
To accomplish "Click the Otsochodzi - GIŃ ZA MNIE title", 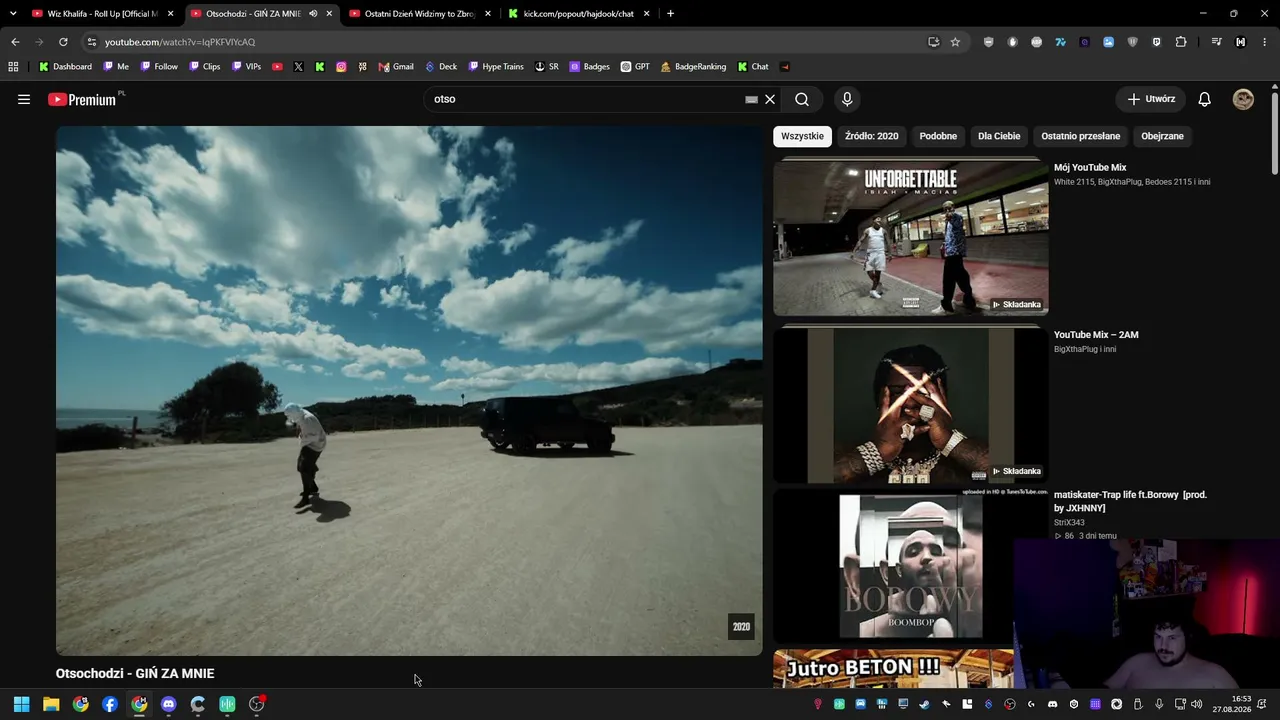I will [135, 674].
